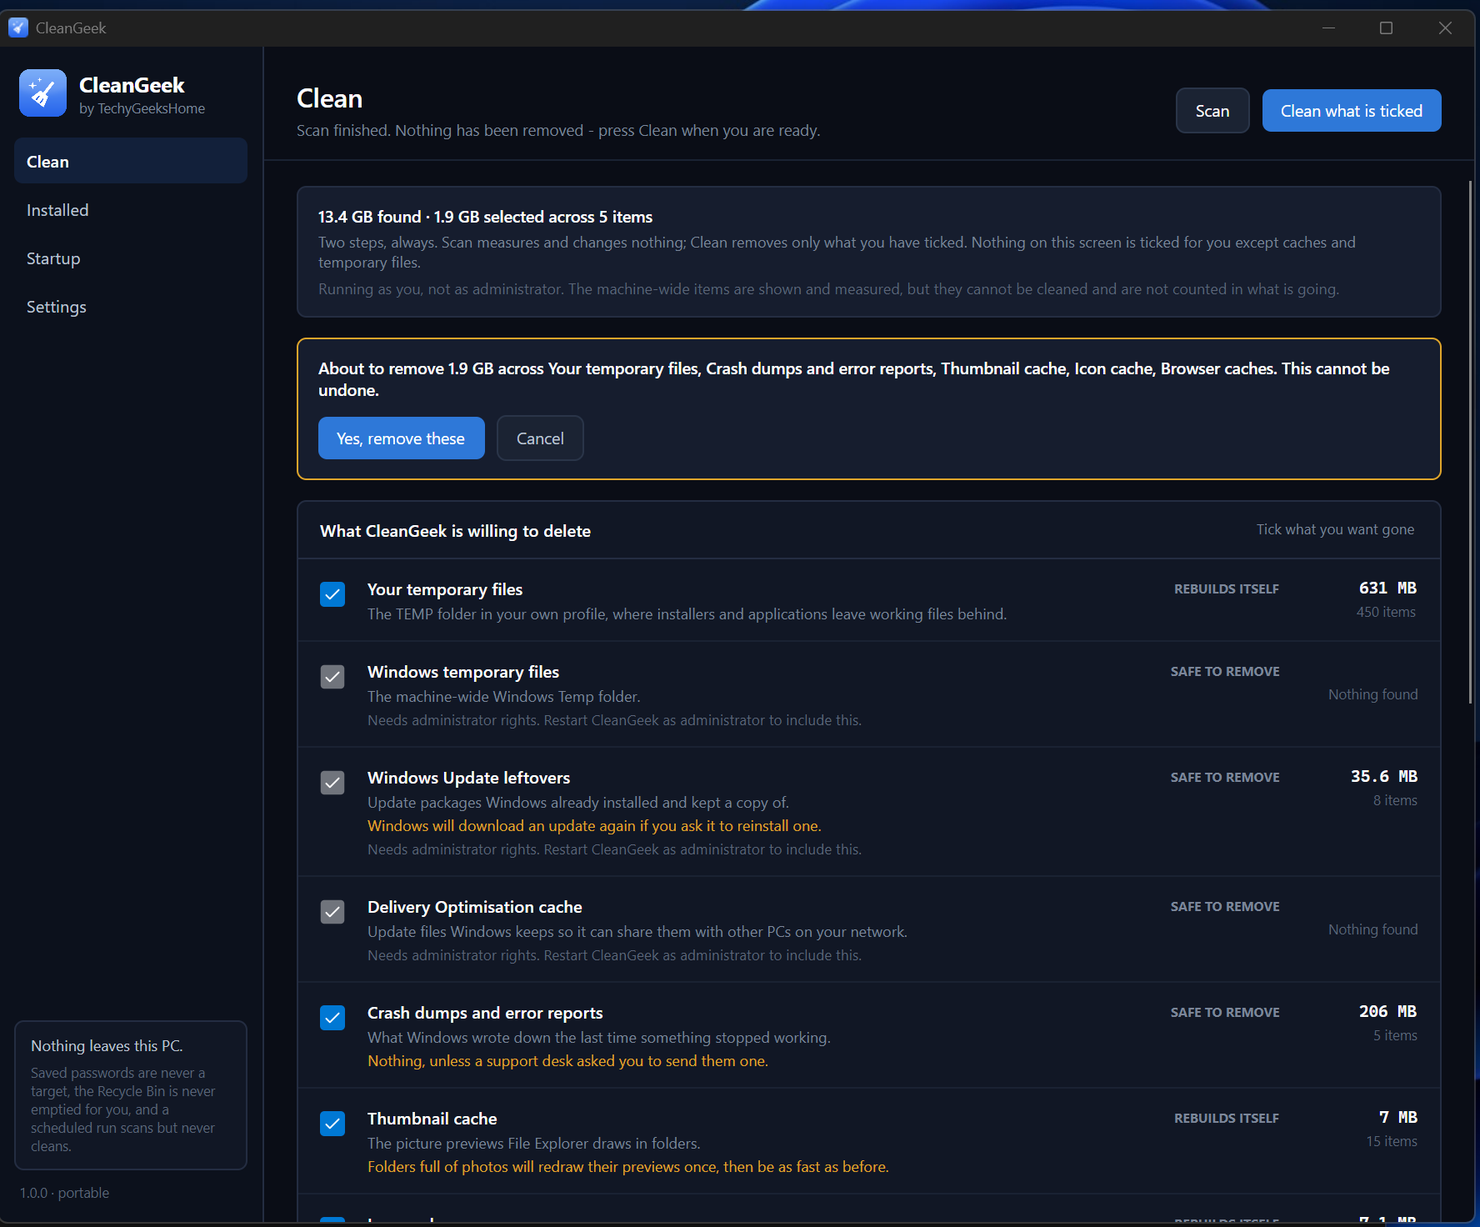Click the '450 items' count
Screen dimensions: 1480x1227
pos(1386,612)
